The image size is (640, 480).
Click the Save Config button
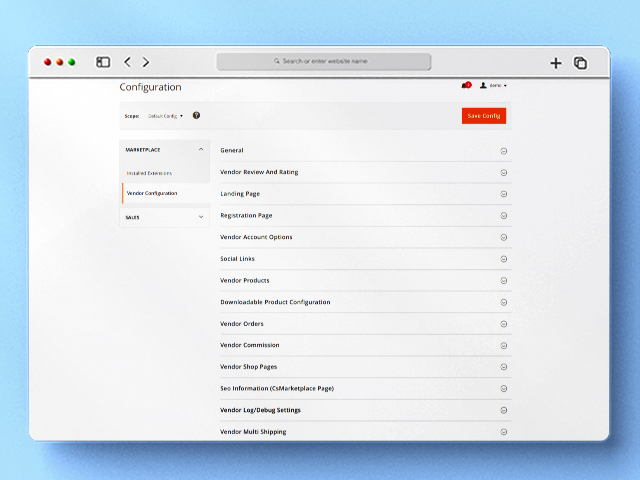coord(484,116)
